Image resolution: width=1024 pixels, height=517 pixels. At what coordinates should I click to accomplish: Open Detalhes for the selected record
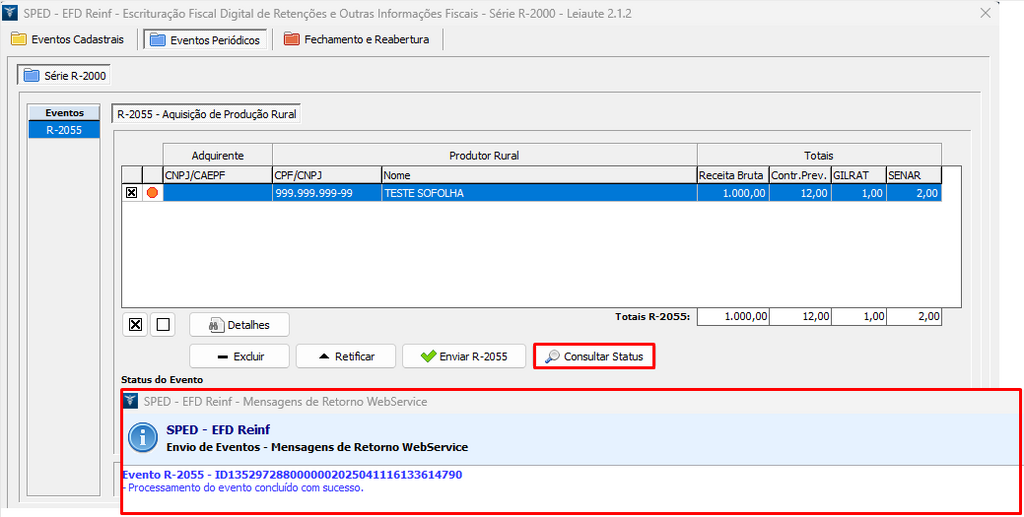[x=239, y=325]
